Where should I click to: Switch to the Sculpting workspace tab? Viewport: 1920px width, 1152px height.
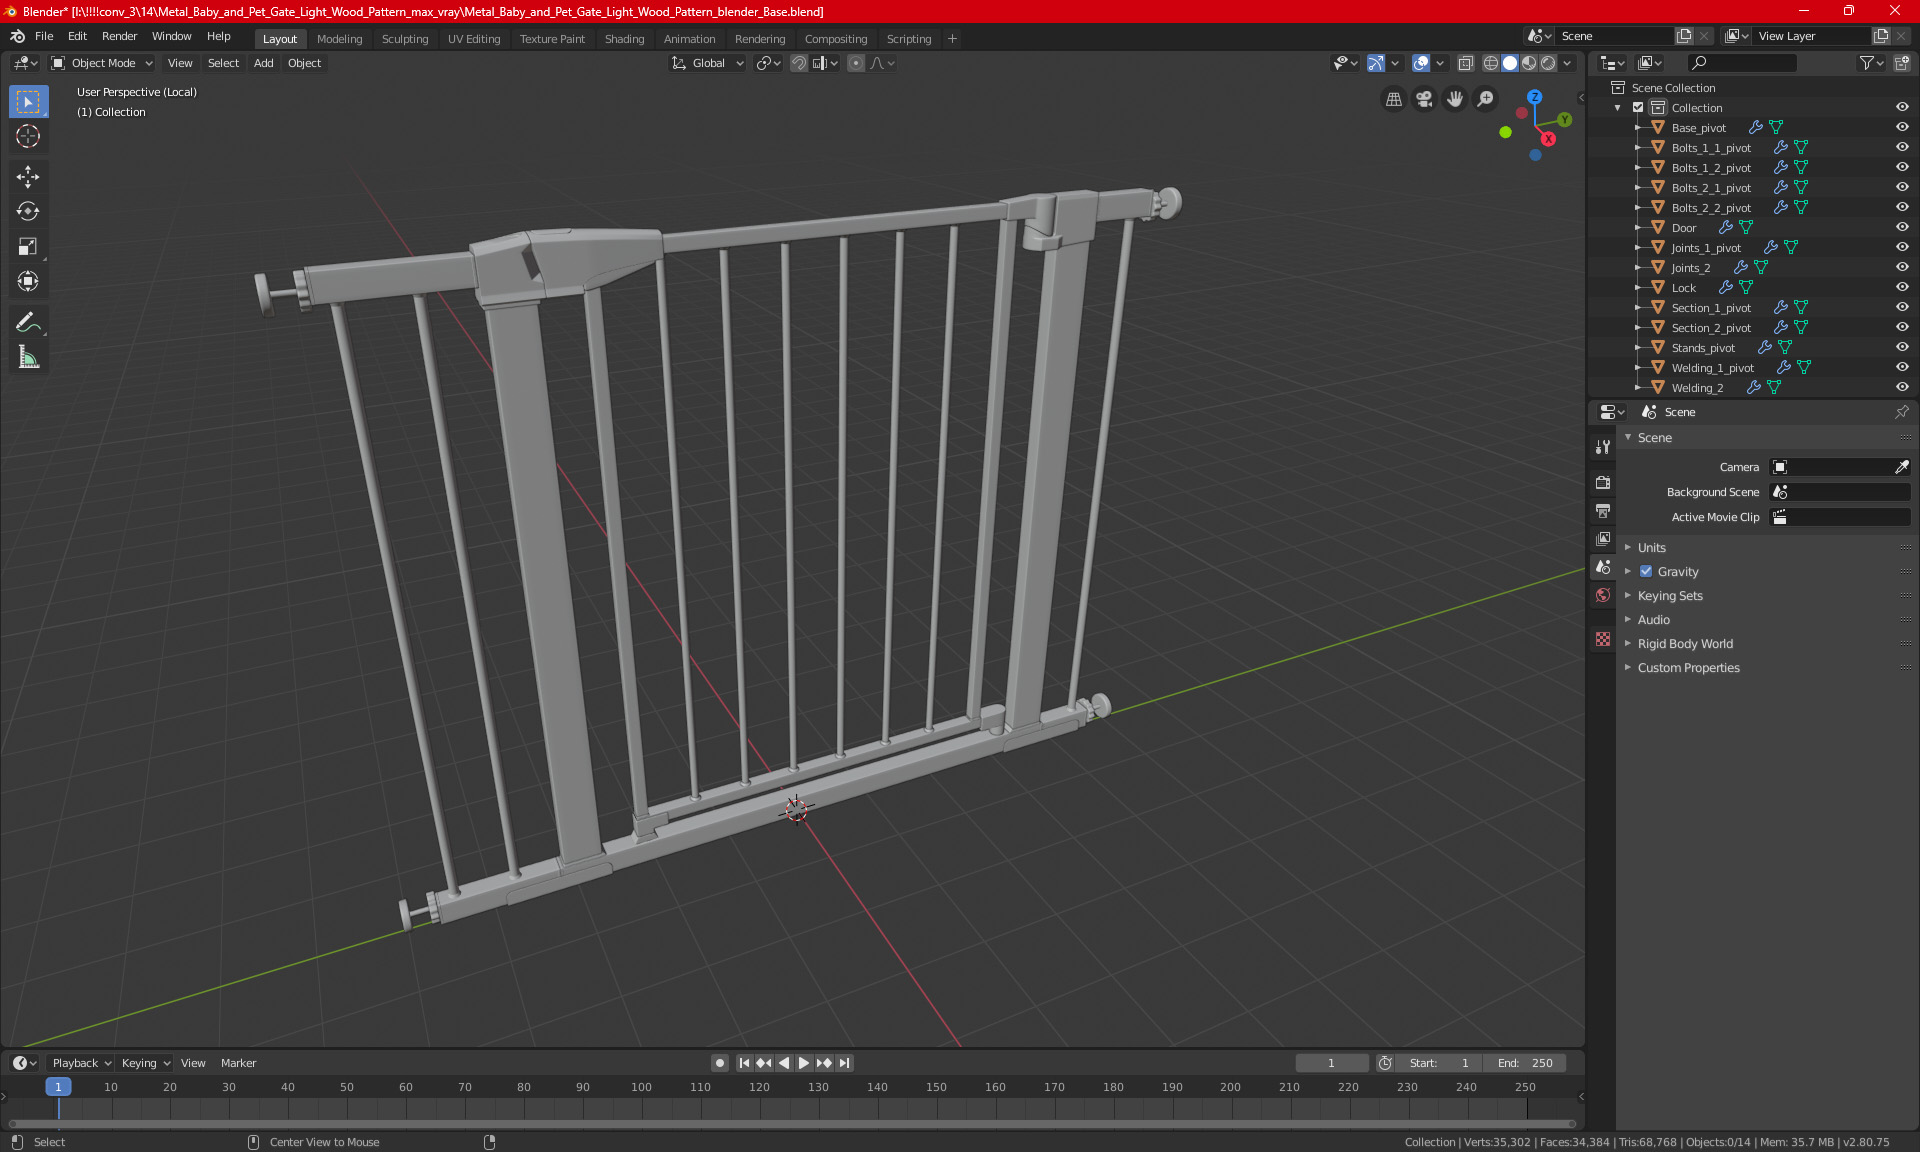[x=404, y=39]
